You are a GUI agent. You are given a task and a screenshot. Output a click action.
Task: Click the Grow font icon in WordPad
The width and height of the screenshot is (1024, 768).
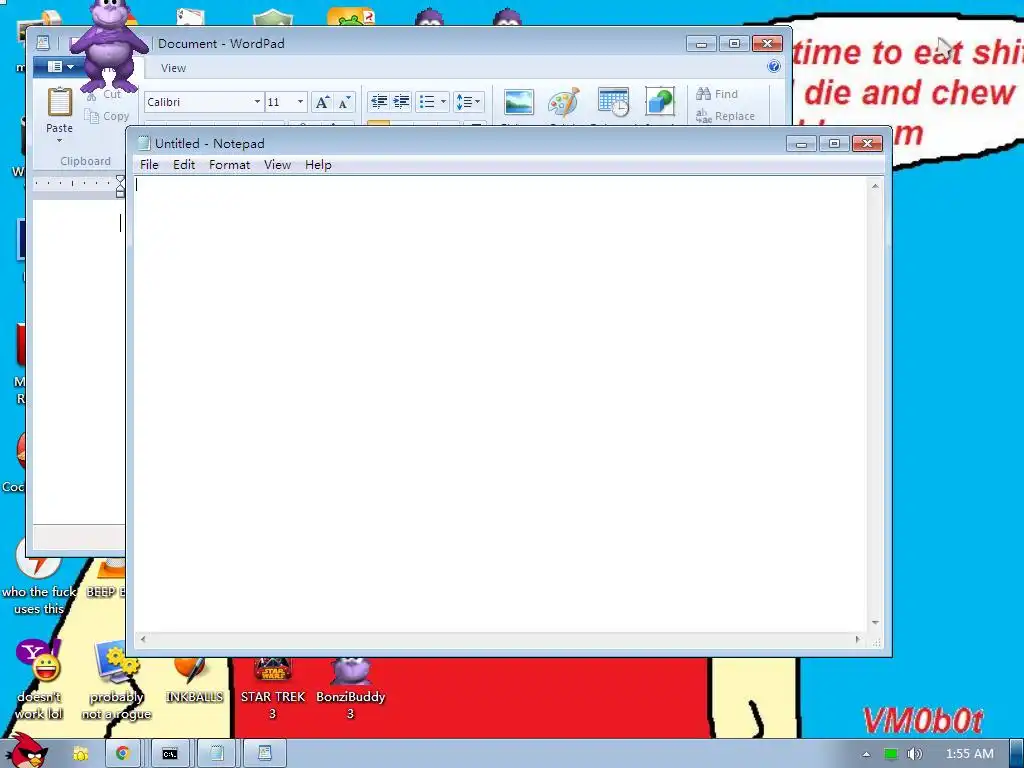point(322,102)
